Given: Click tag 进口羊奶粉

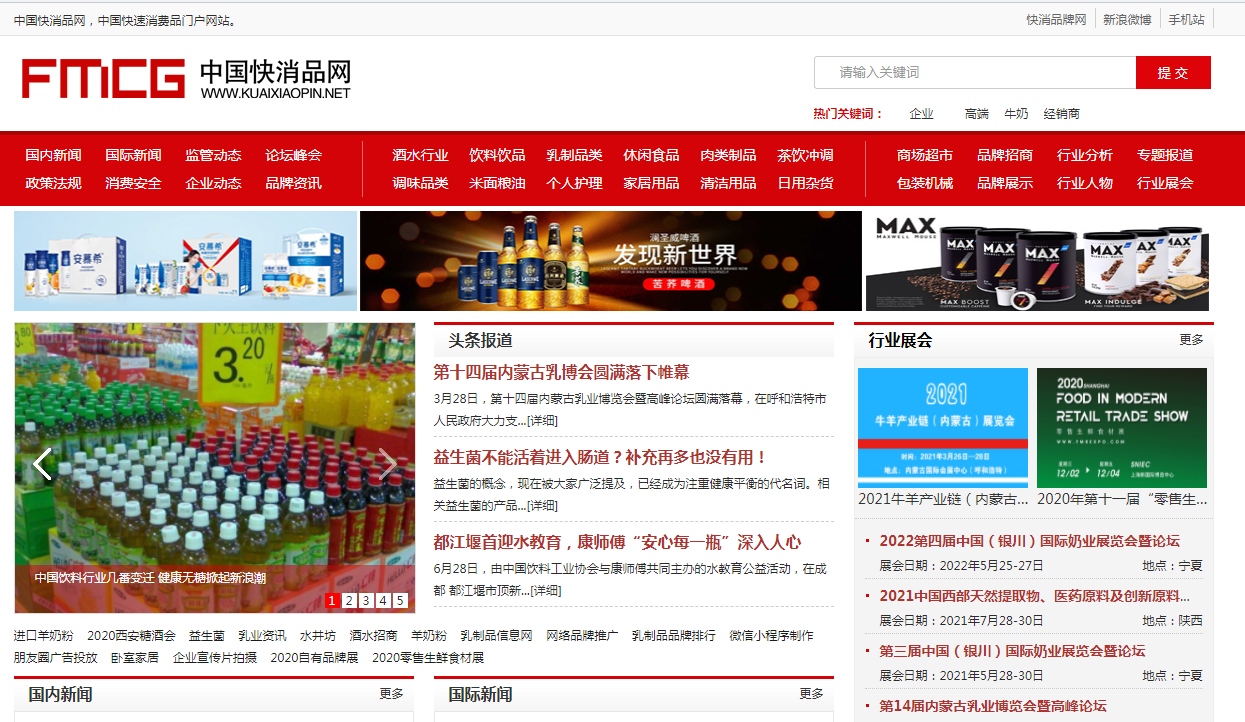Looking at the screenshot, I should point(44,636).
